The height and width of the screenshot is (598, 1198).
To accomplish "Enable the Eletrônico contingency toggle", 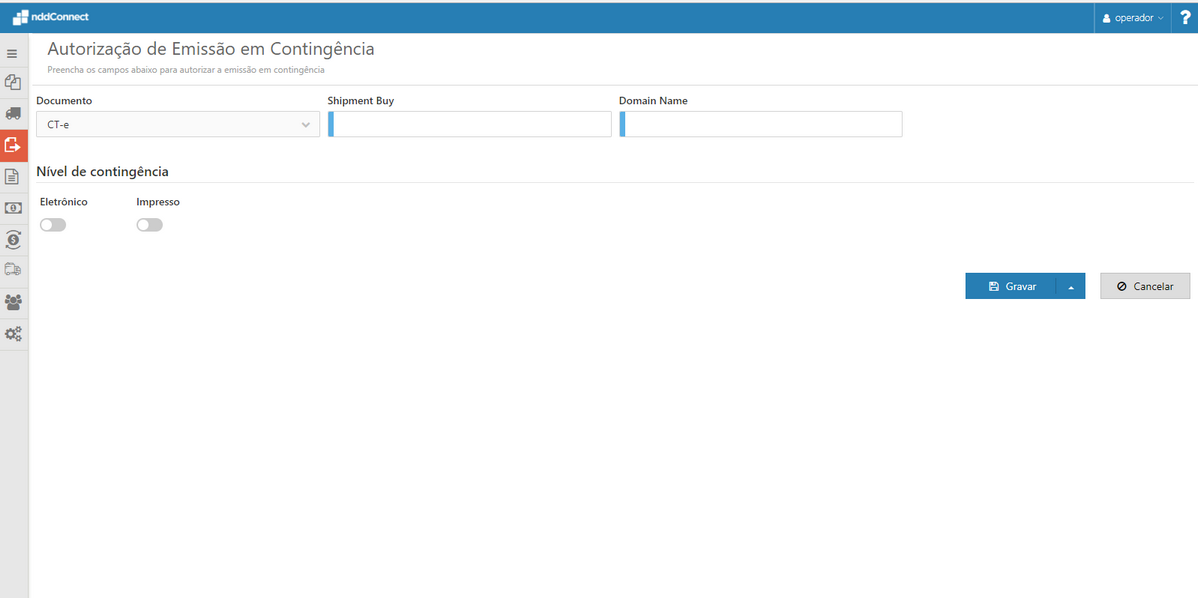I will click(x=52, y=224).
